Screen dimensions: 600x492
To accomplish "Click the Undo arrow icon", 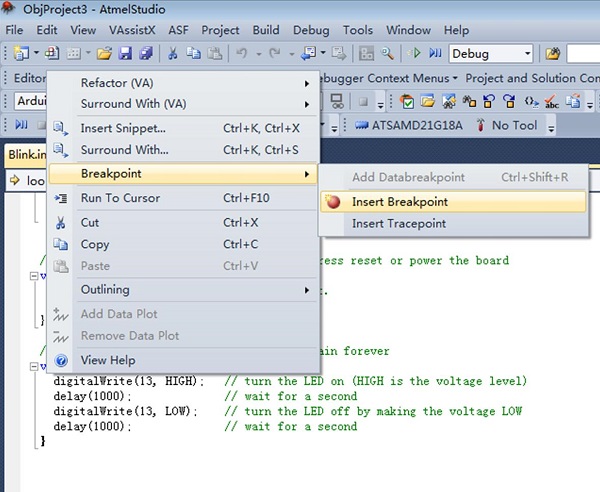I will pyautogui.click(x=241, y=53).
